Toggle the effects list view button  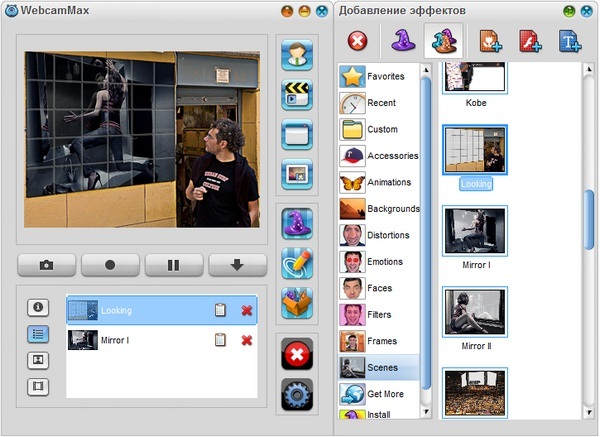38,334
